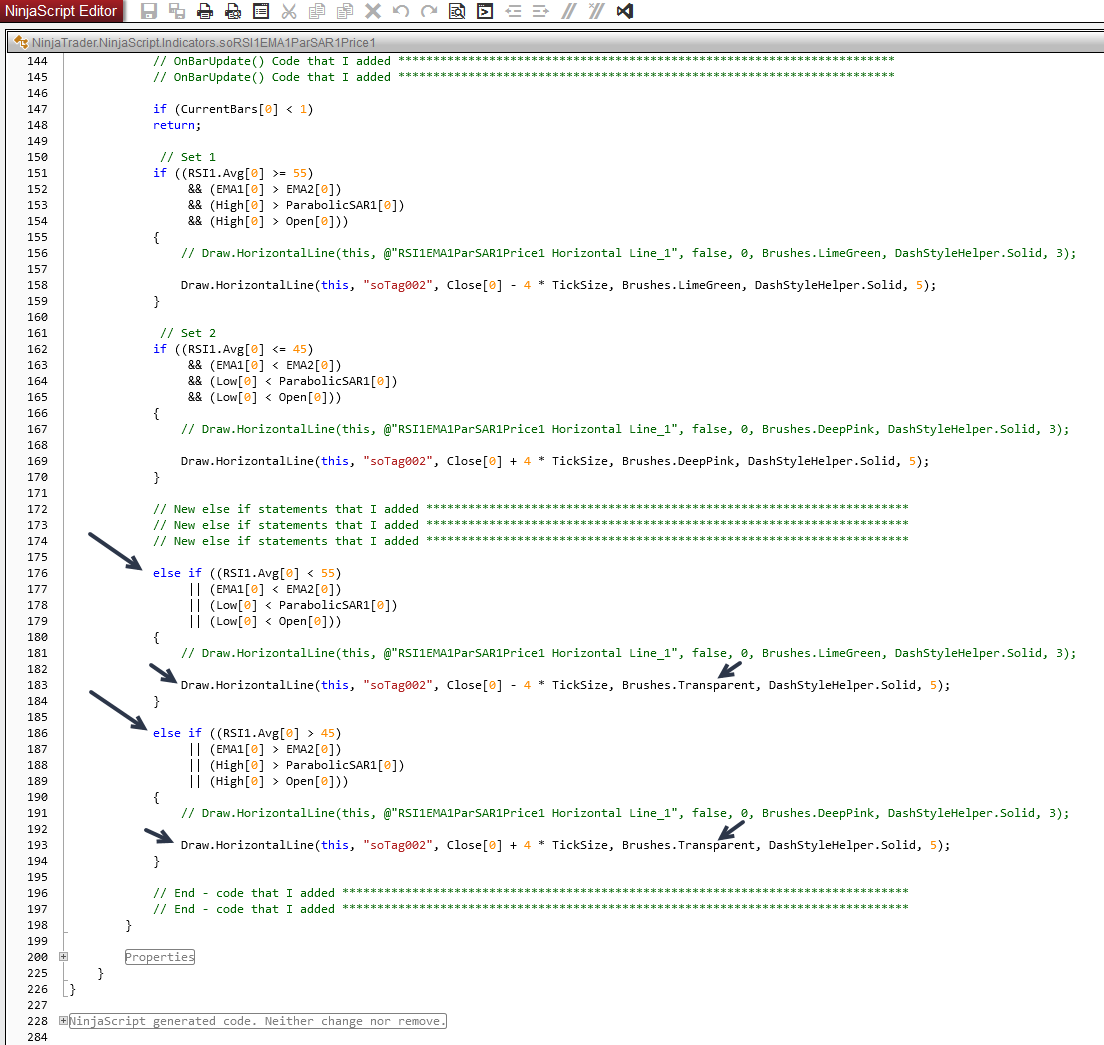Undo the last edit
This screenshot has width=1104, height=1045.
coord(401,11)
